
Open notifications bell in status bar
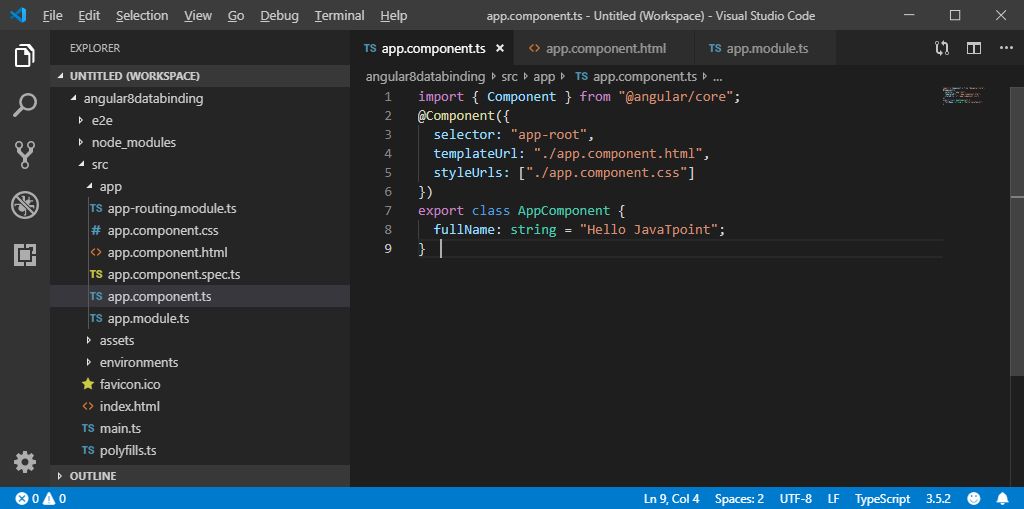(x=1002, y=499)
